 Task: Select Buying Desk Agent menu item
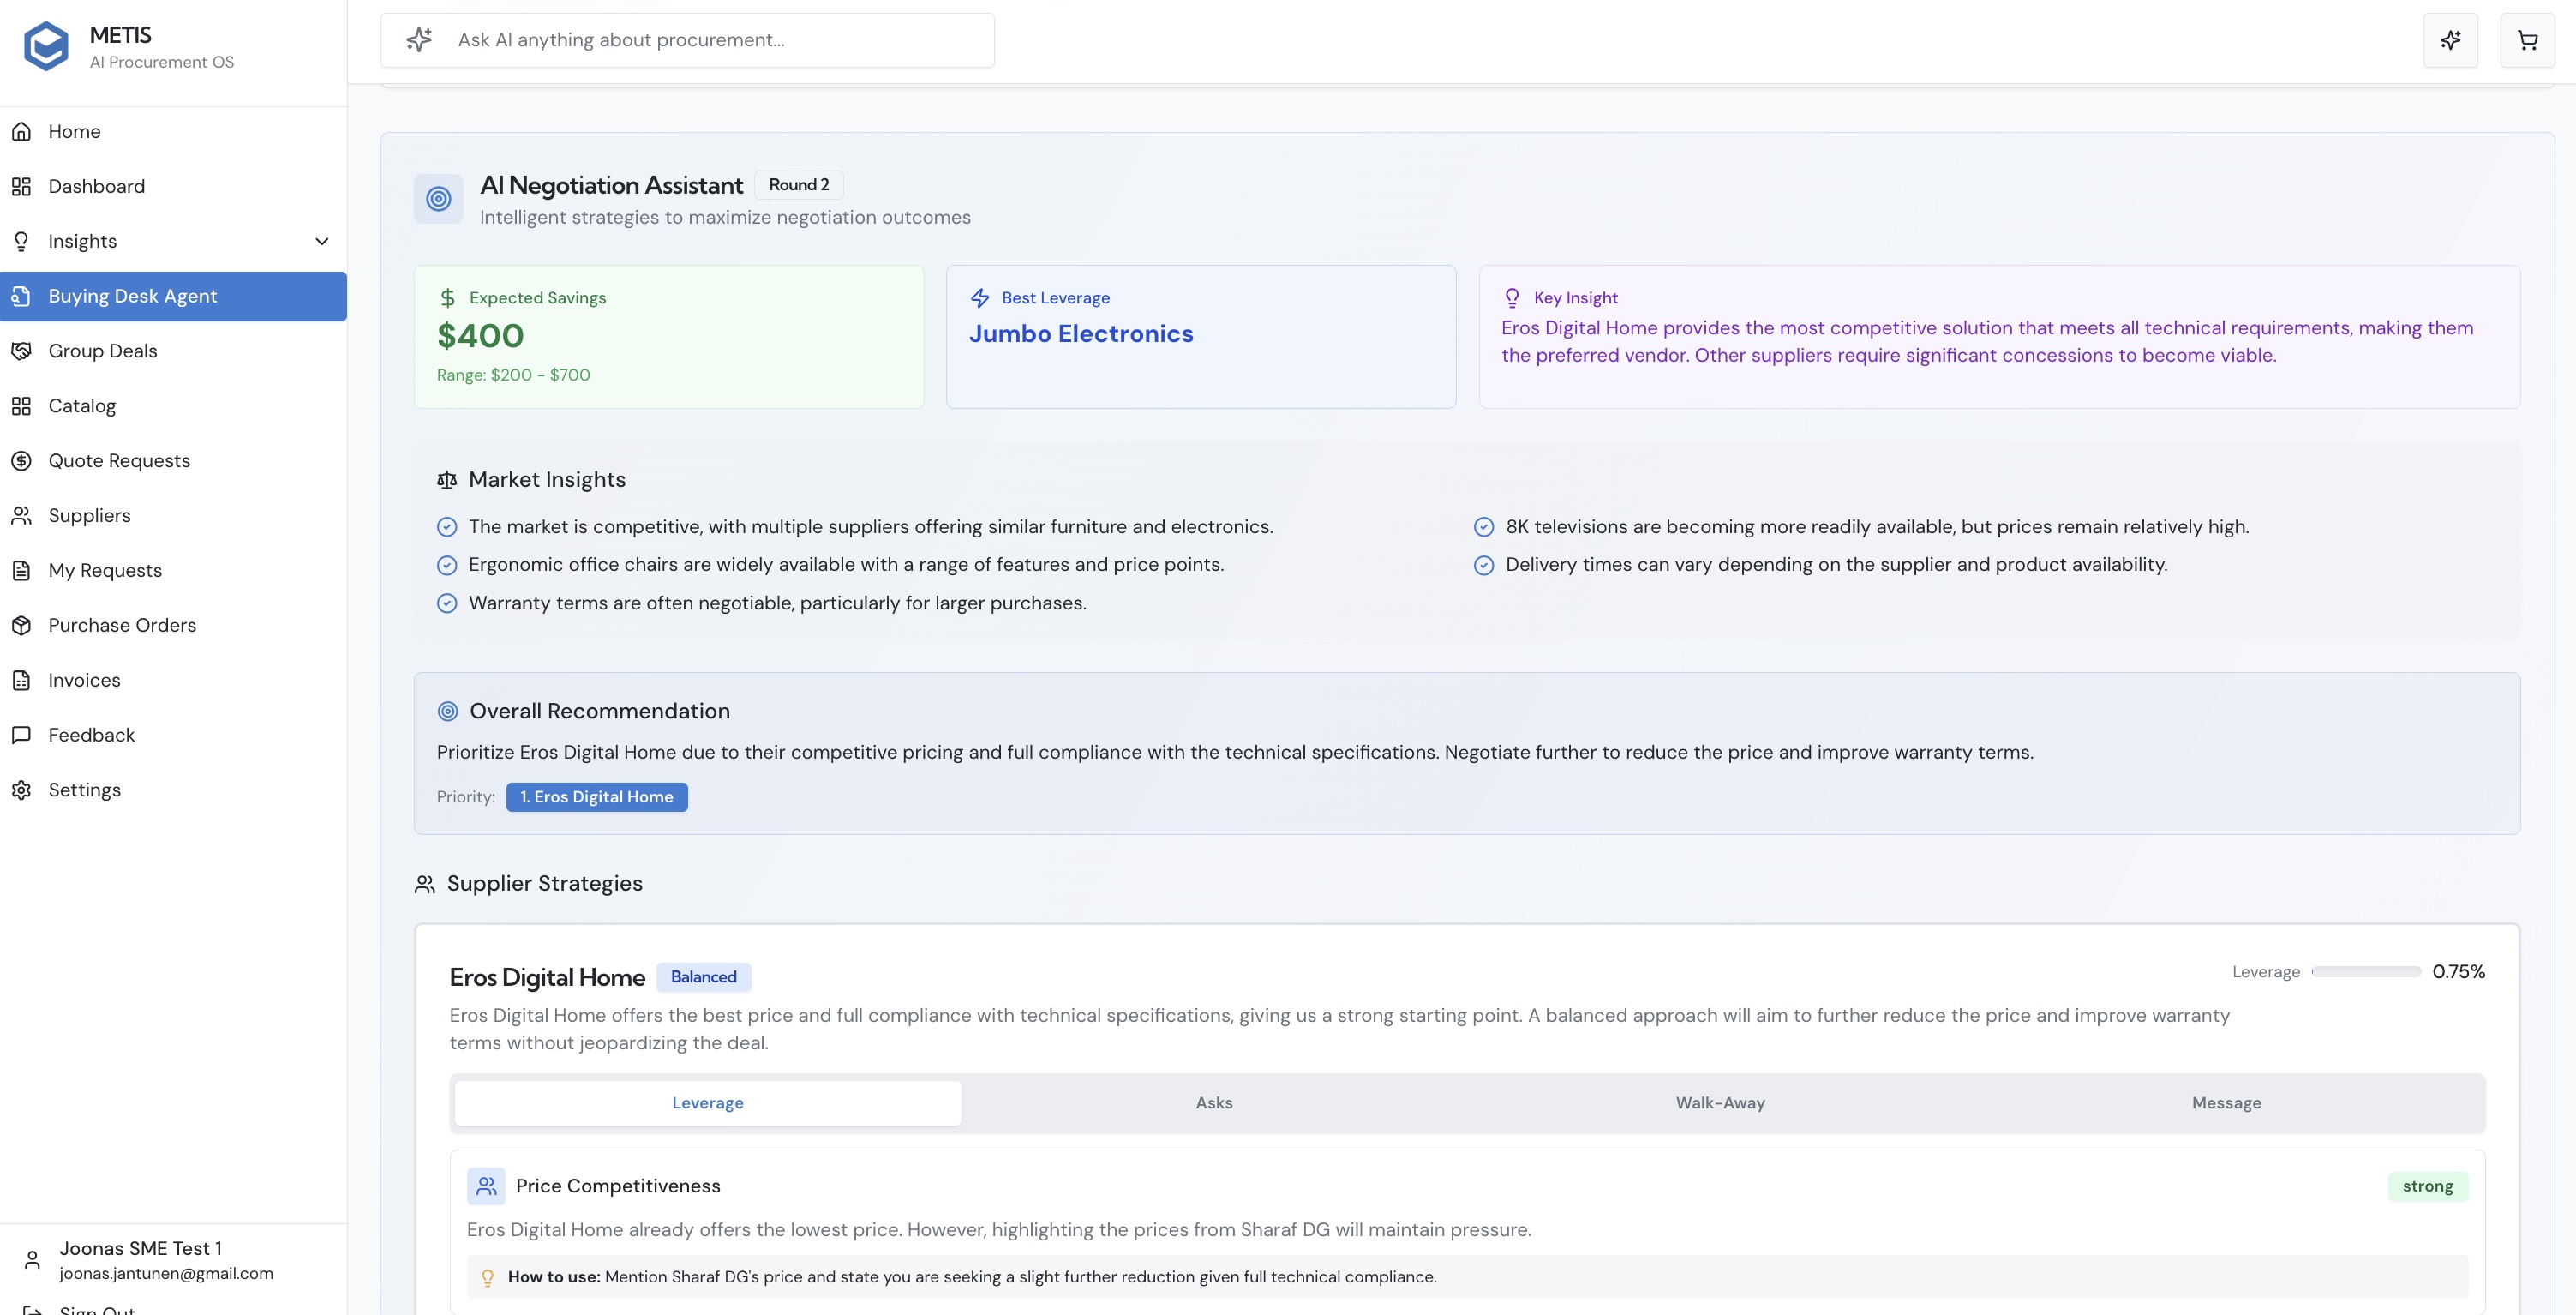174,296
